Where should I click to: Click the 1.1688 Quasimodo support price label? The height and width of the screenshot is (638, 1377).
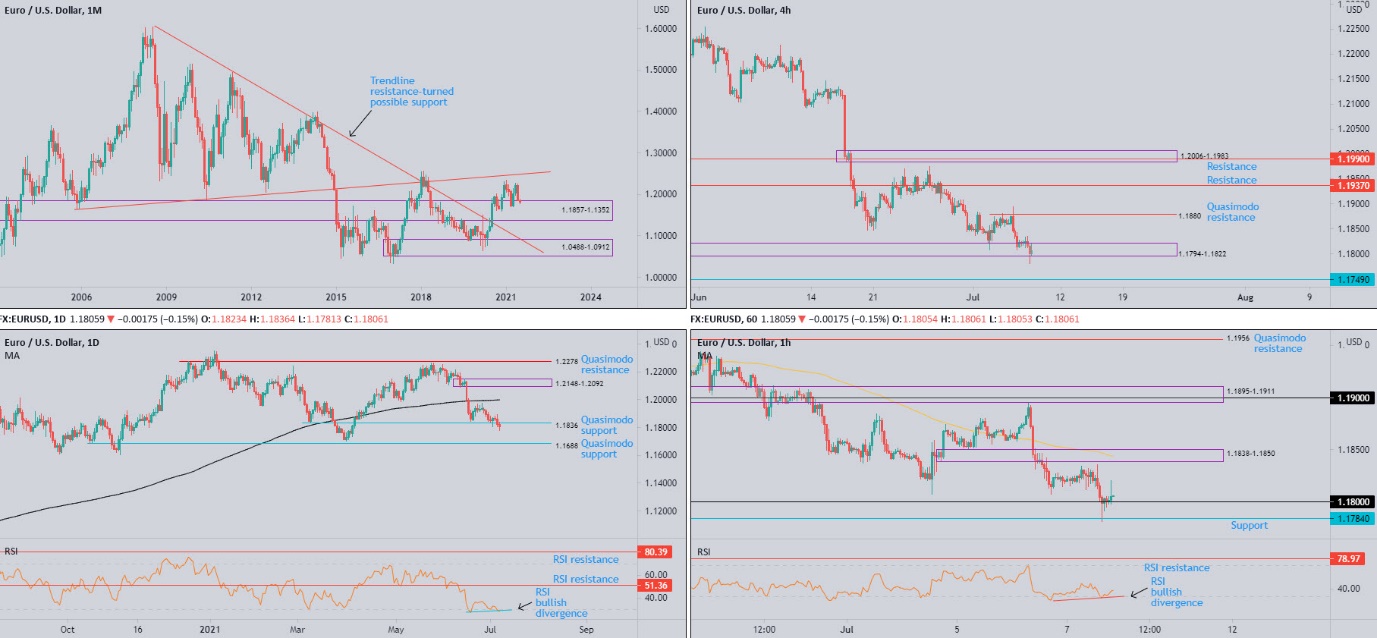[x=566, y=446]
